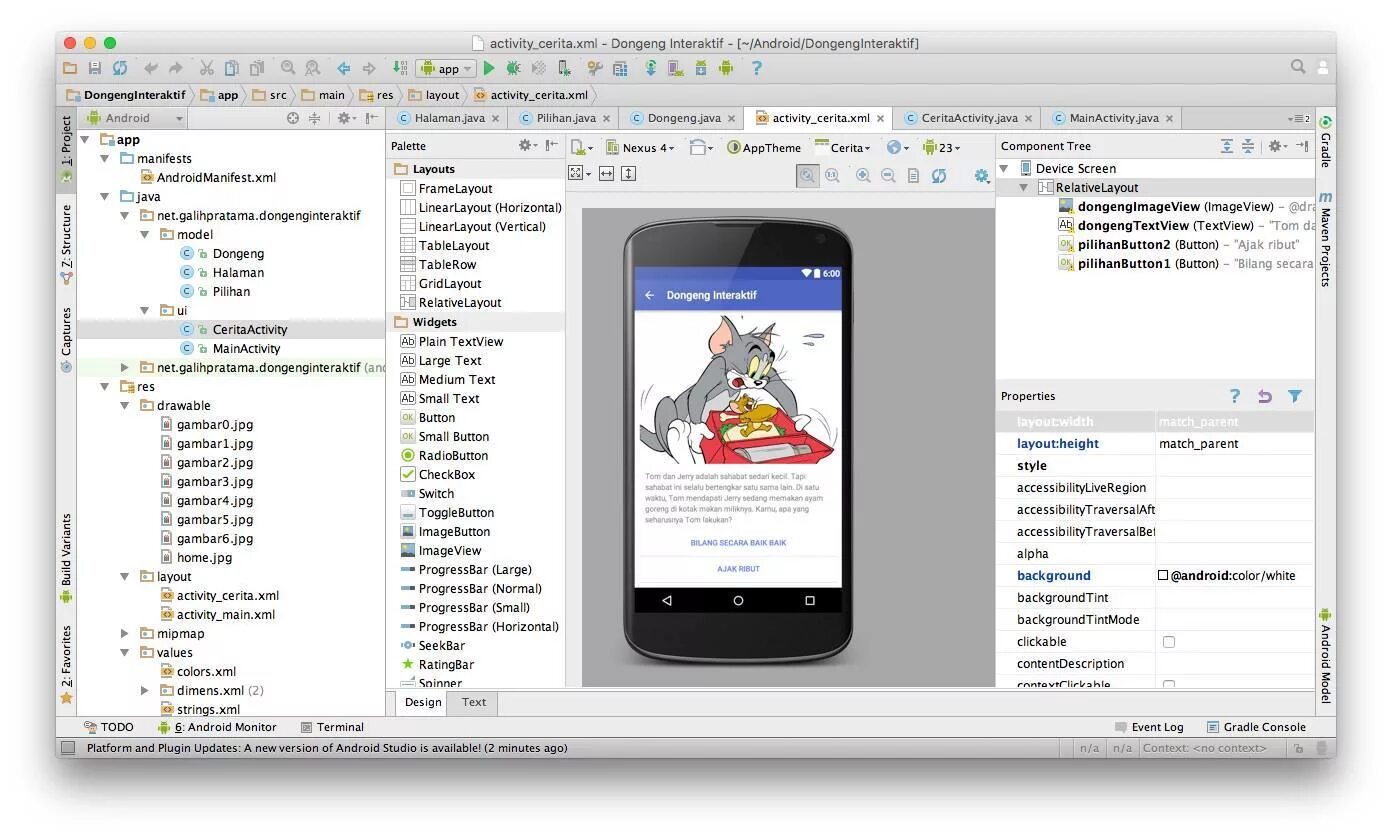Click the Cut scissors icon in the toolbar
The height and width of the screenshot is (838, 1392).
tap(206, 68)
